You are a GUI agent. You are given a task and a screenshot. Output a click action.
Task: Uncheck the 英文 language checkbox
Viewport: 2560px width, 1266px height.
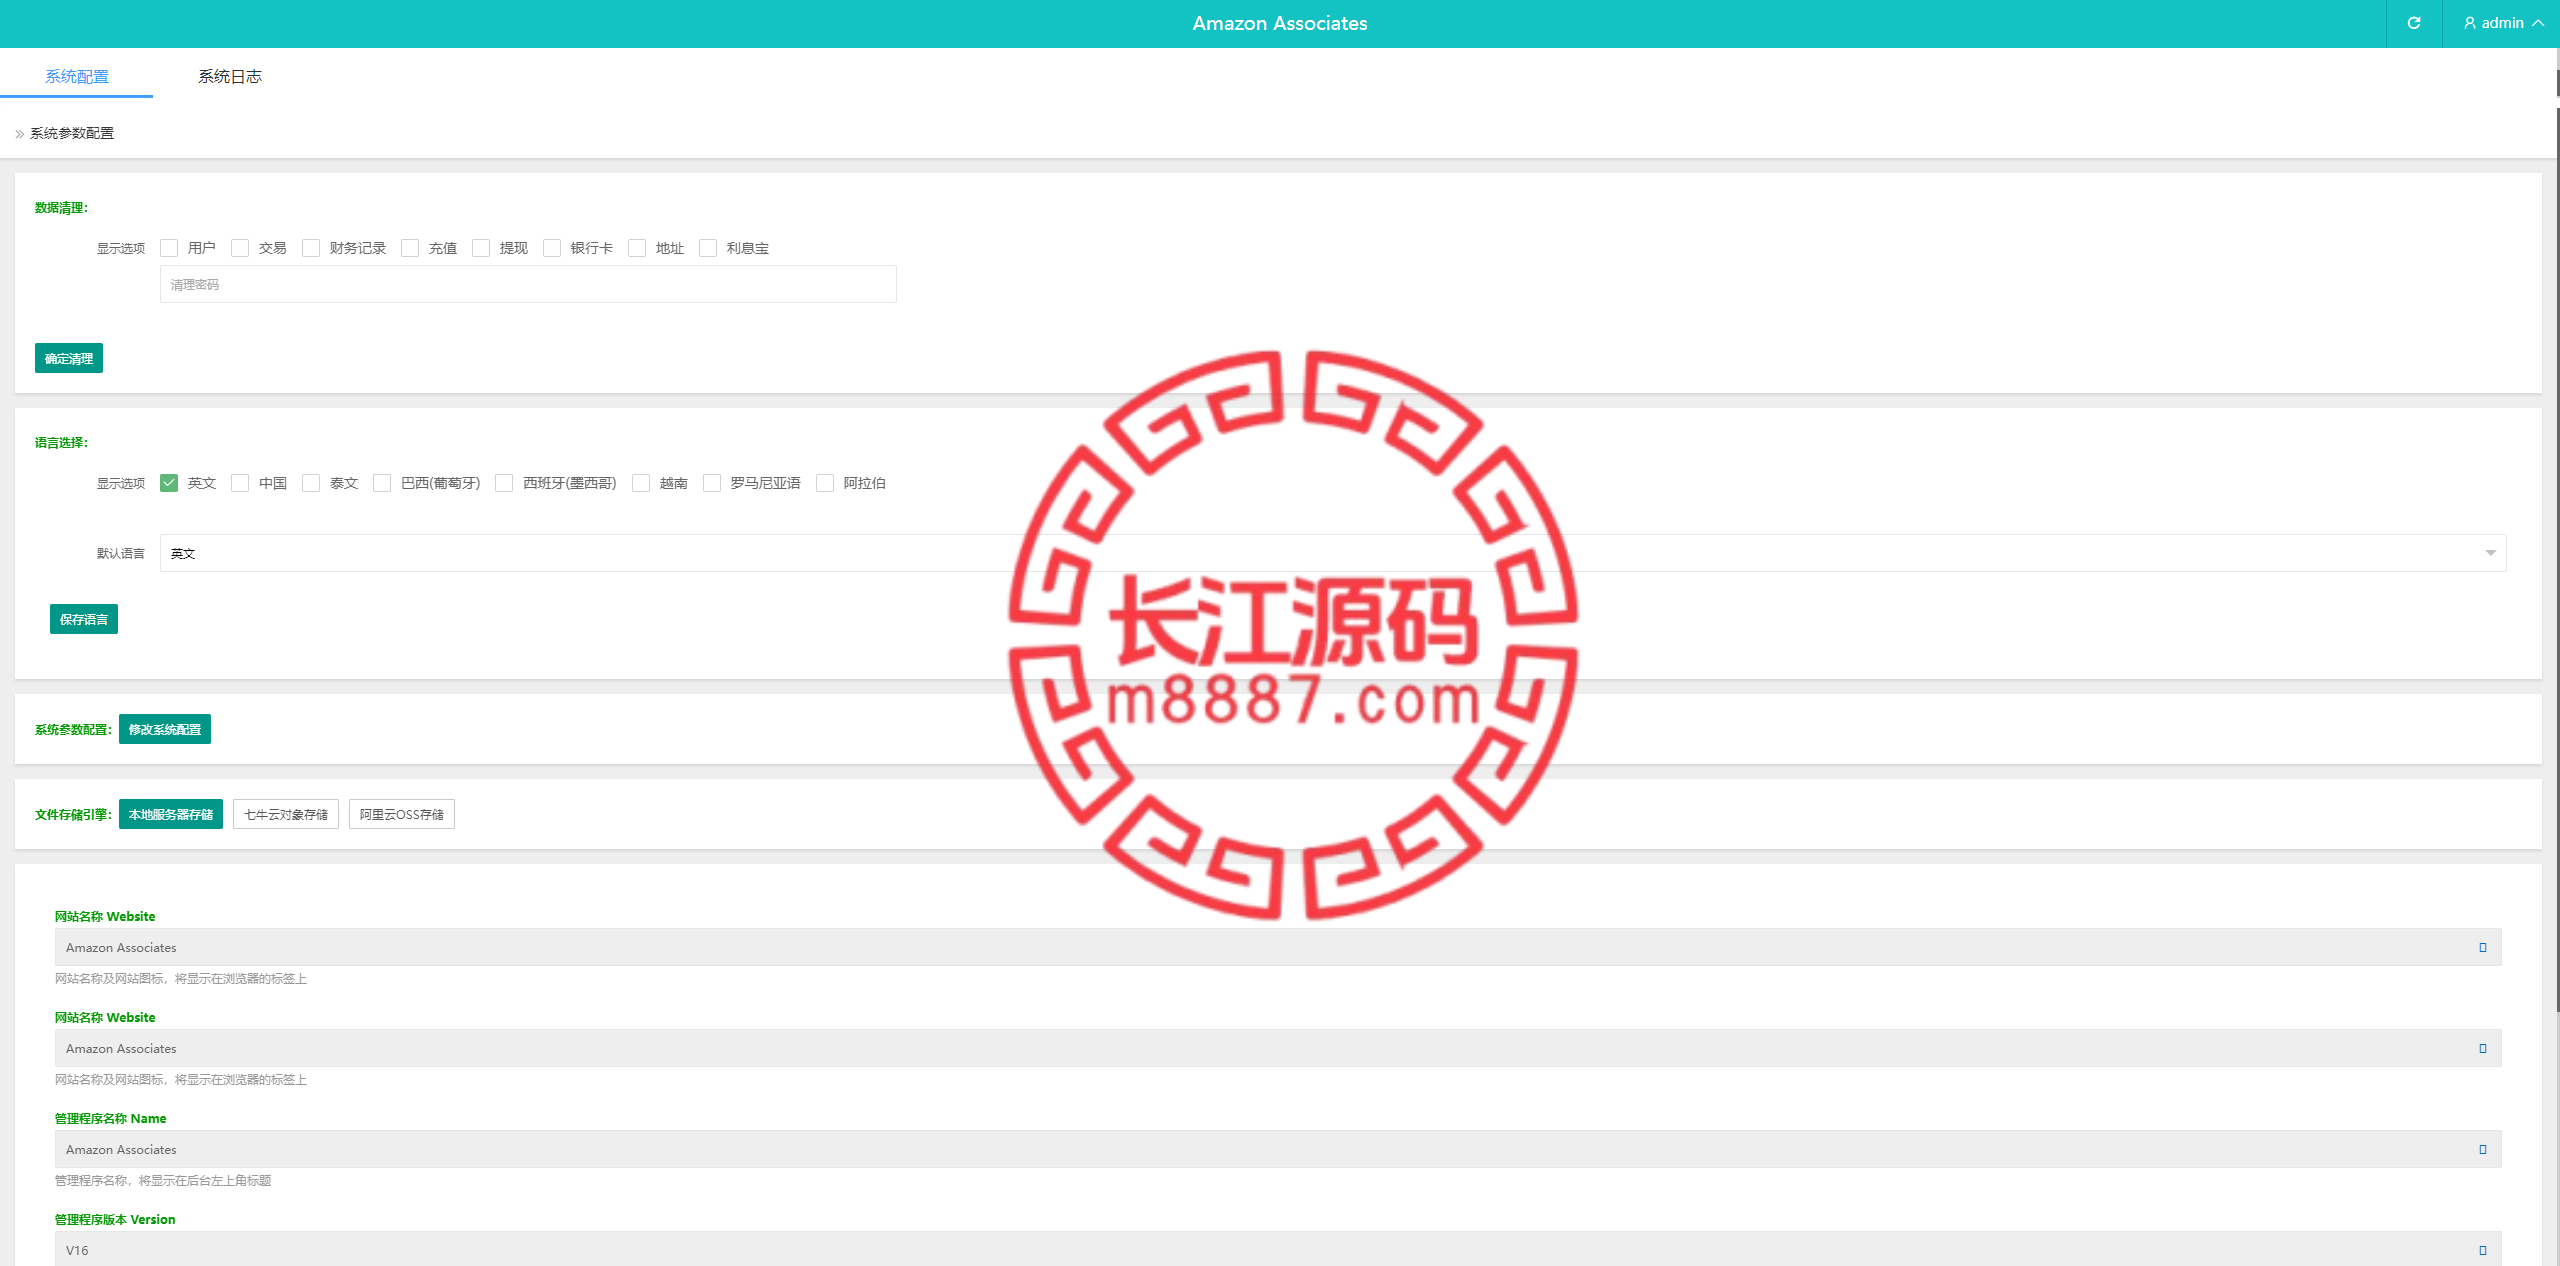click(x=169, y=483)
